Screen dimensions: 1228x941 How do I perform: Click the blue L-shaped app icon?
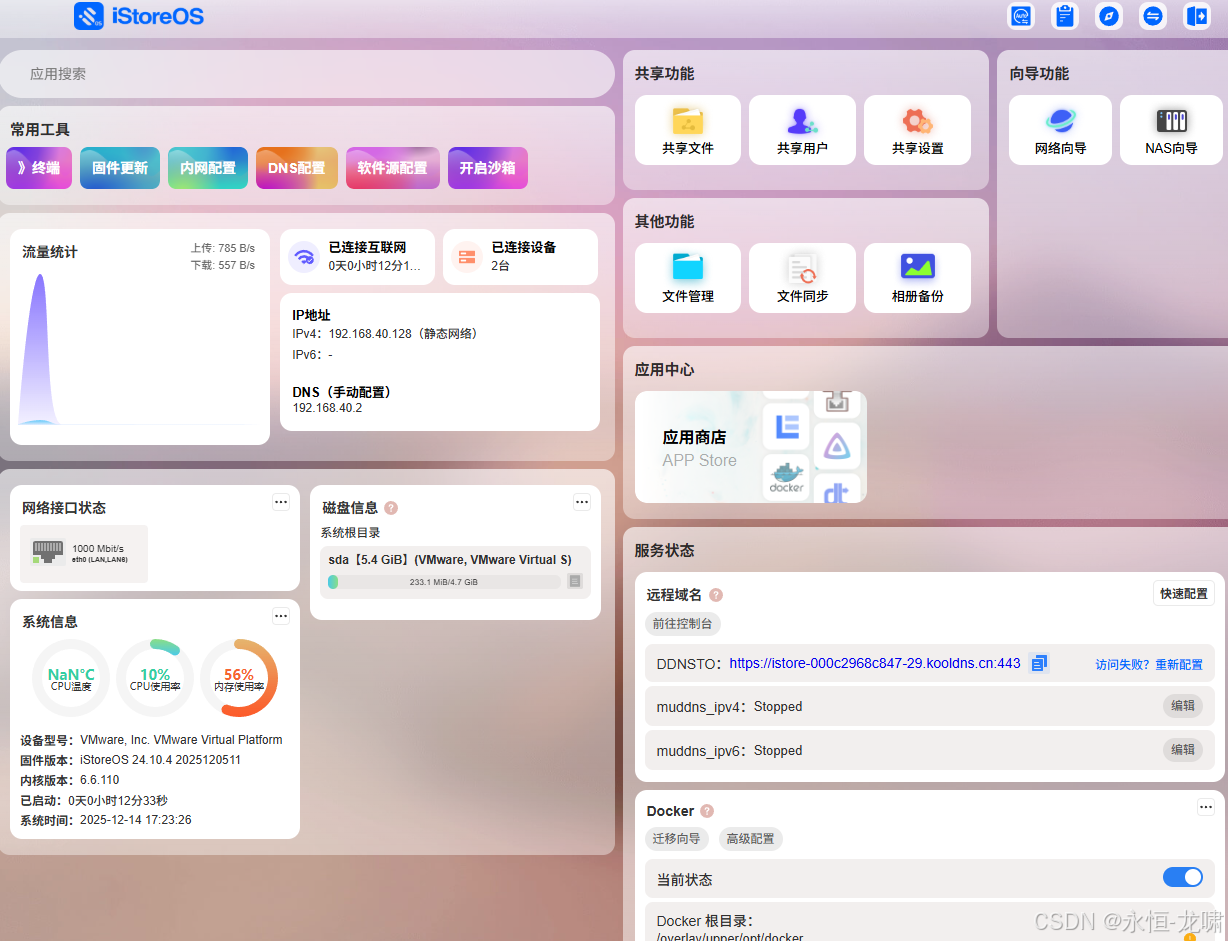click(x=787, y=427)
